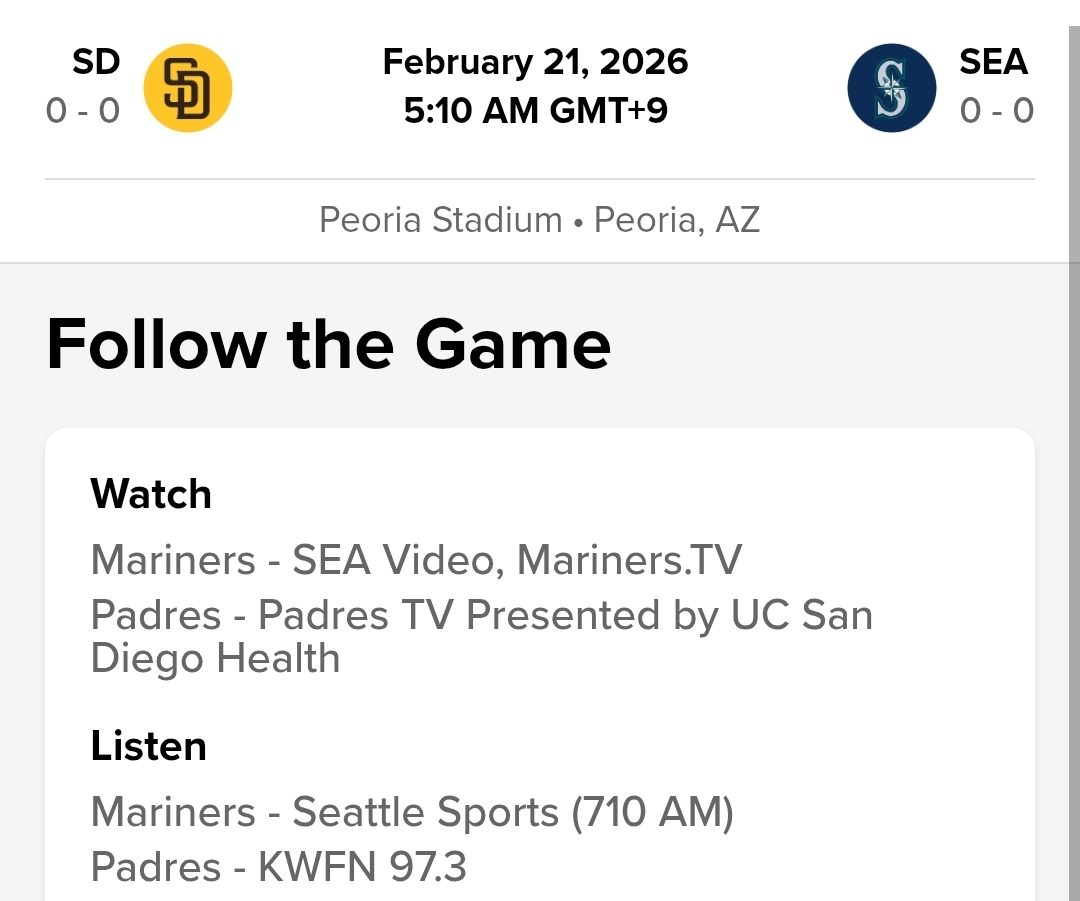Select the Padres 0 - 0 record
Image resolution: width=1080 pixels, height=901 pixels.
click(x=83, y=110)
